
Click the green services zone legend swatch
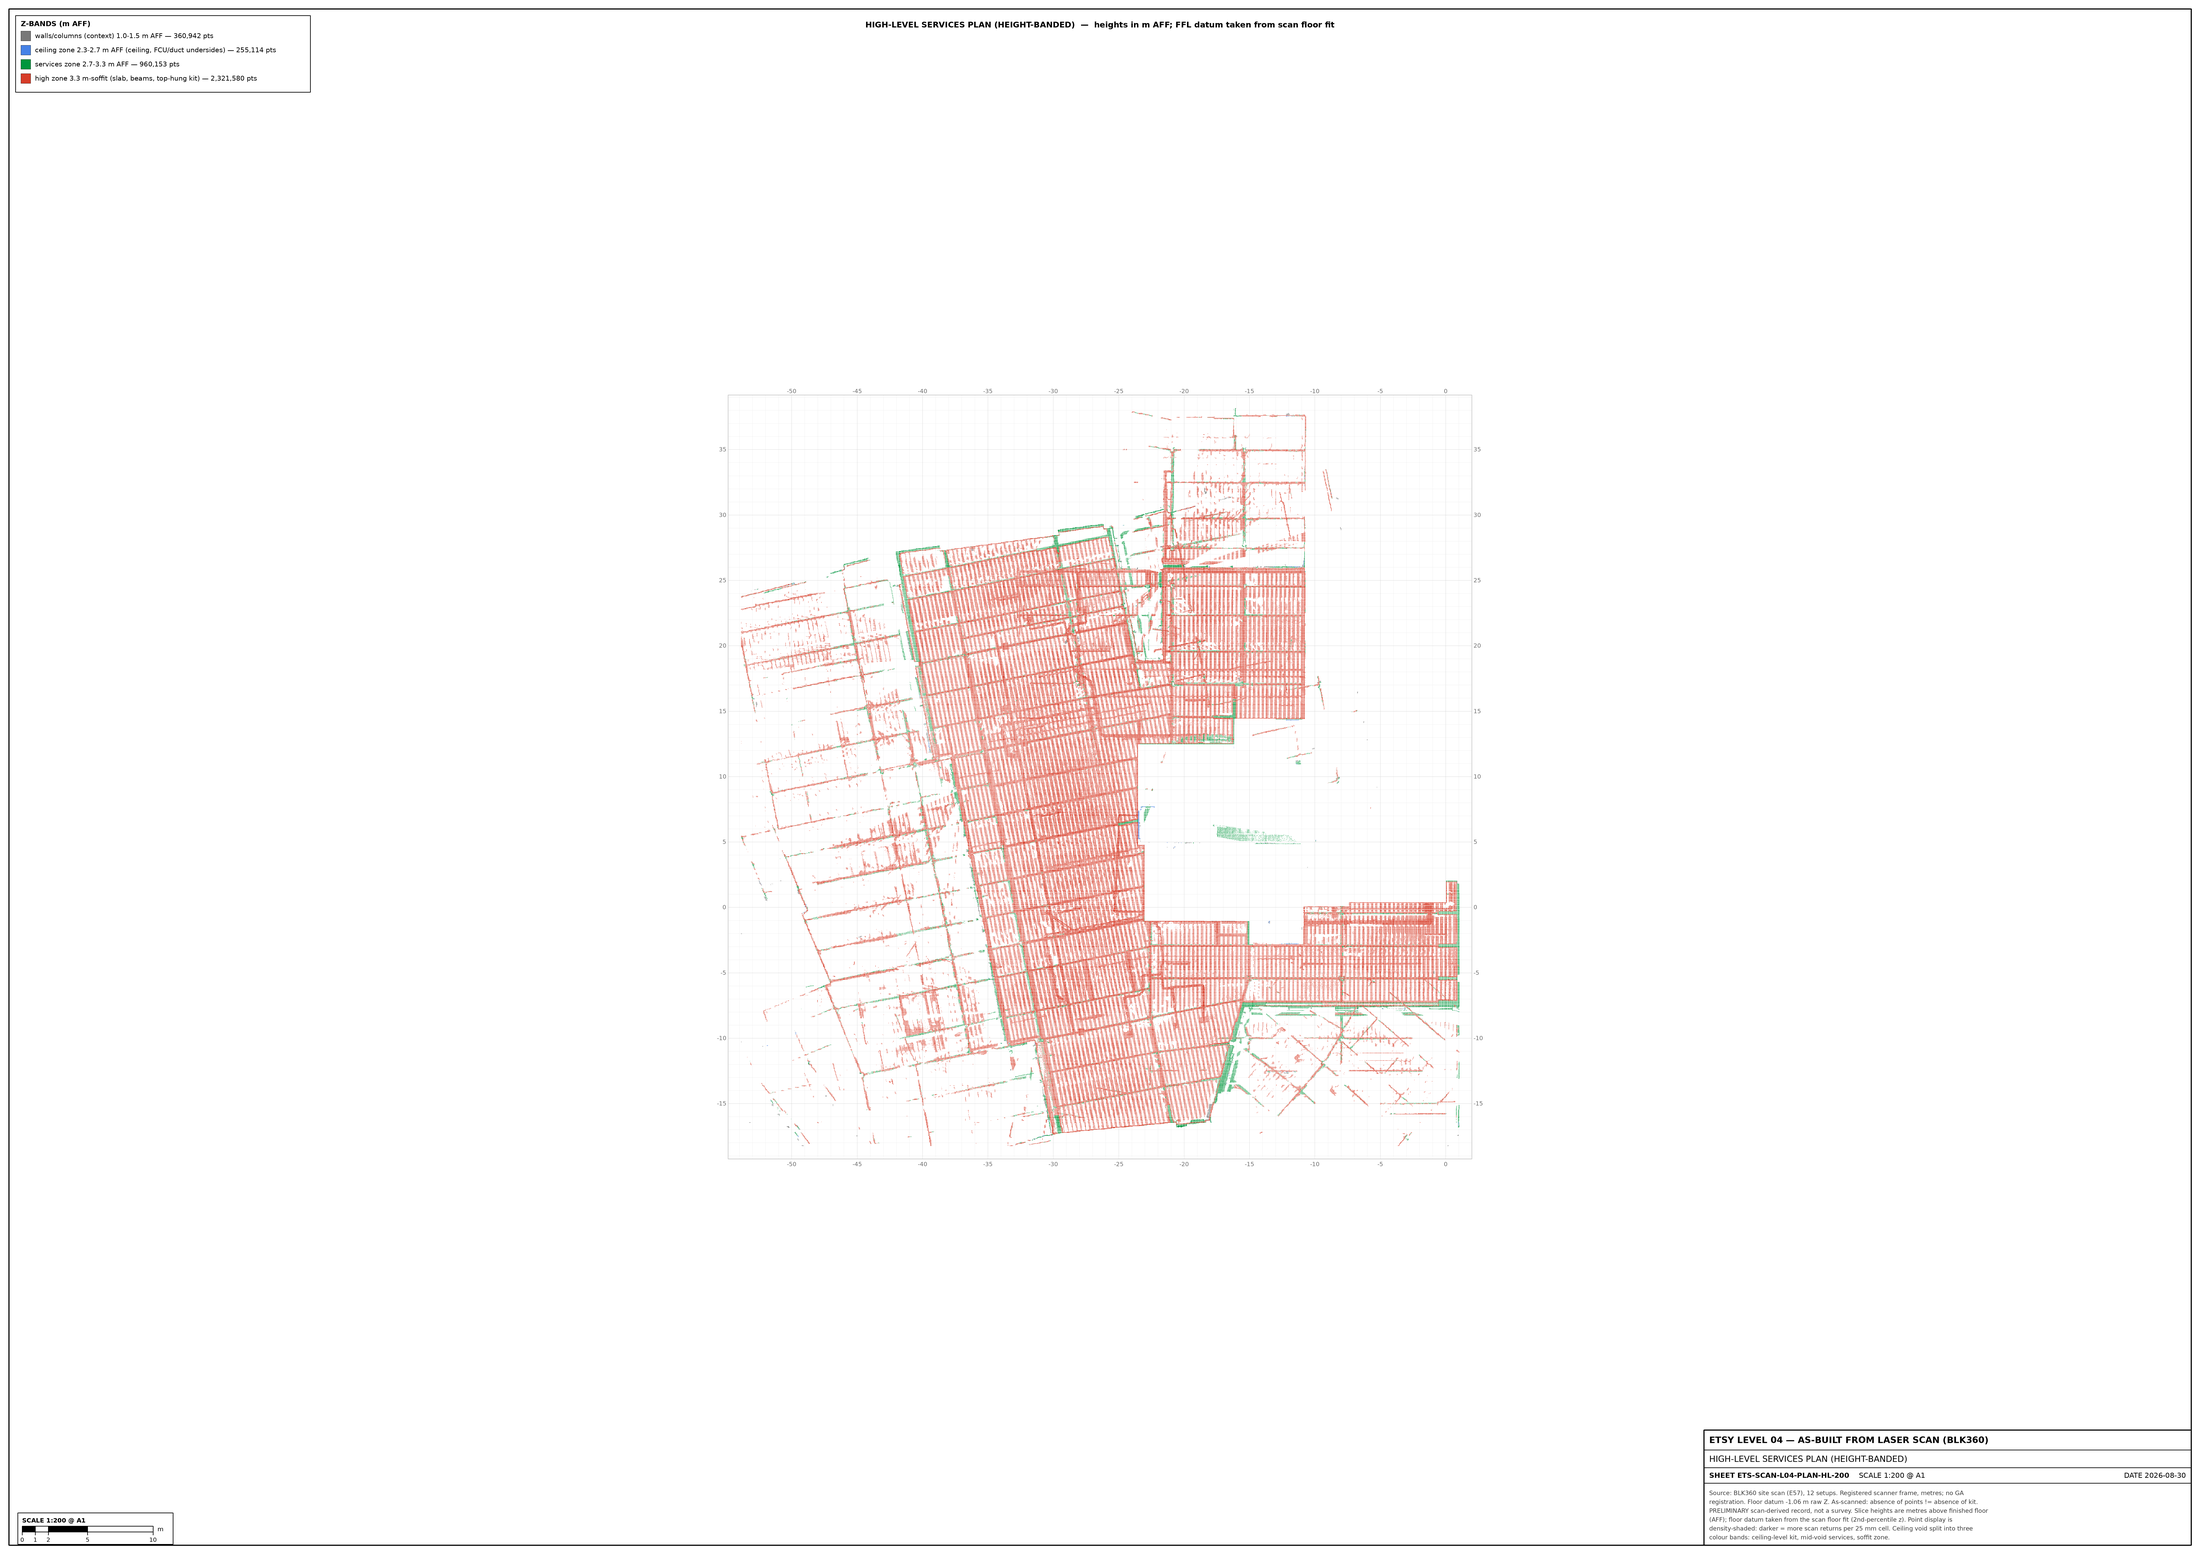point(26,64)
